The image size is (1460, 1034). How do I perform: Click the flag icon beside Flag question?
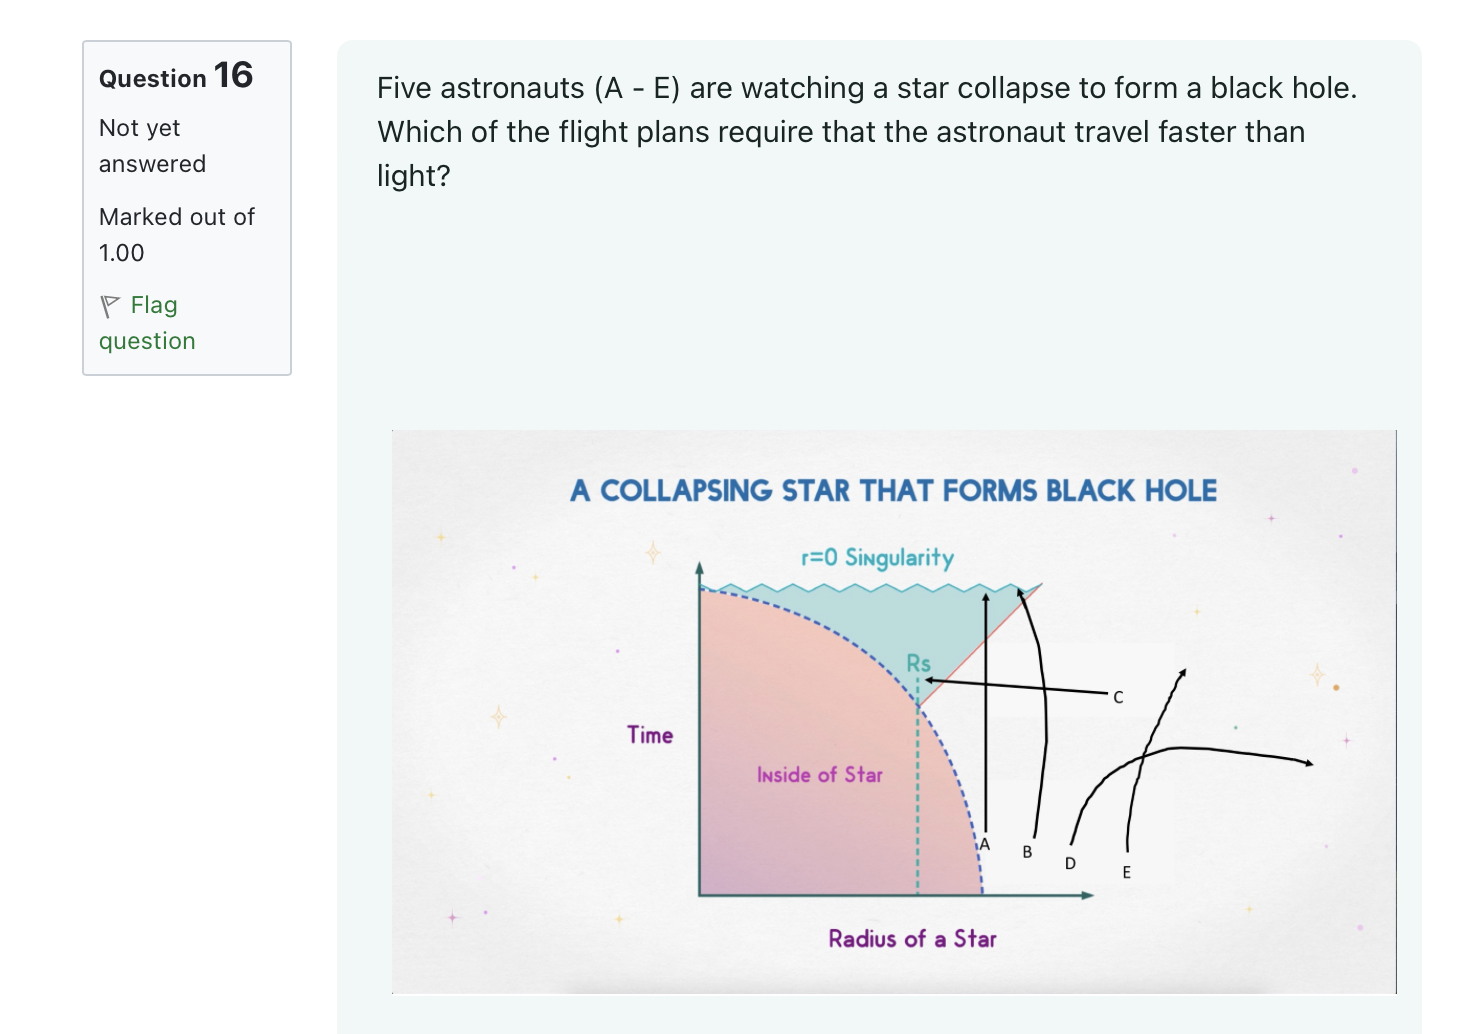click(109, 306)
